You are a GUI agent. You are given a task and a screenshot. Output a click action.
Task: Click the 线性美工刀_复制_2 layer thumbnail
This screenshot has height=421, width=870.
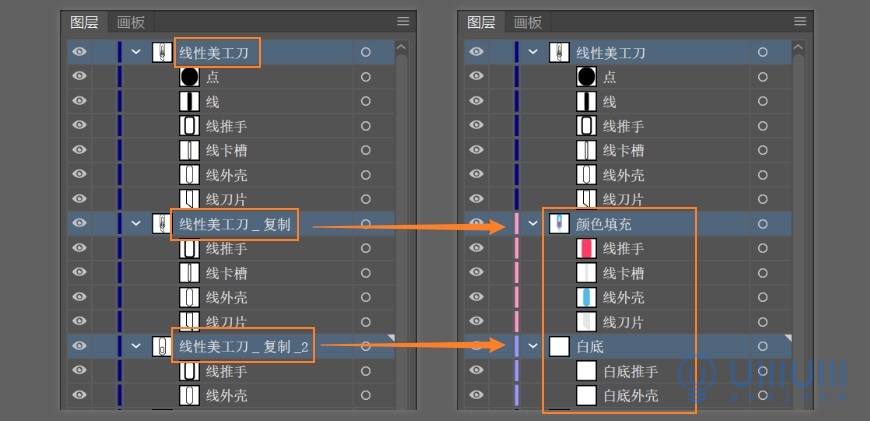tap(161, 346)
